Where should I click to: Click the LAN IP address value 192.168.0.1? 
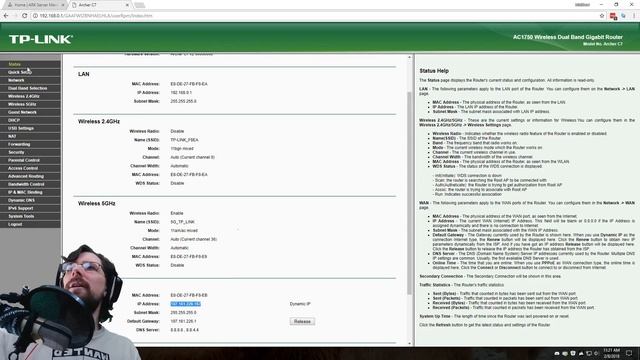[181, 93]
